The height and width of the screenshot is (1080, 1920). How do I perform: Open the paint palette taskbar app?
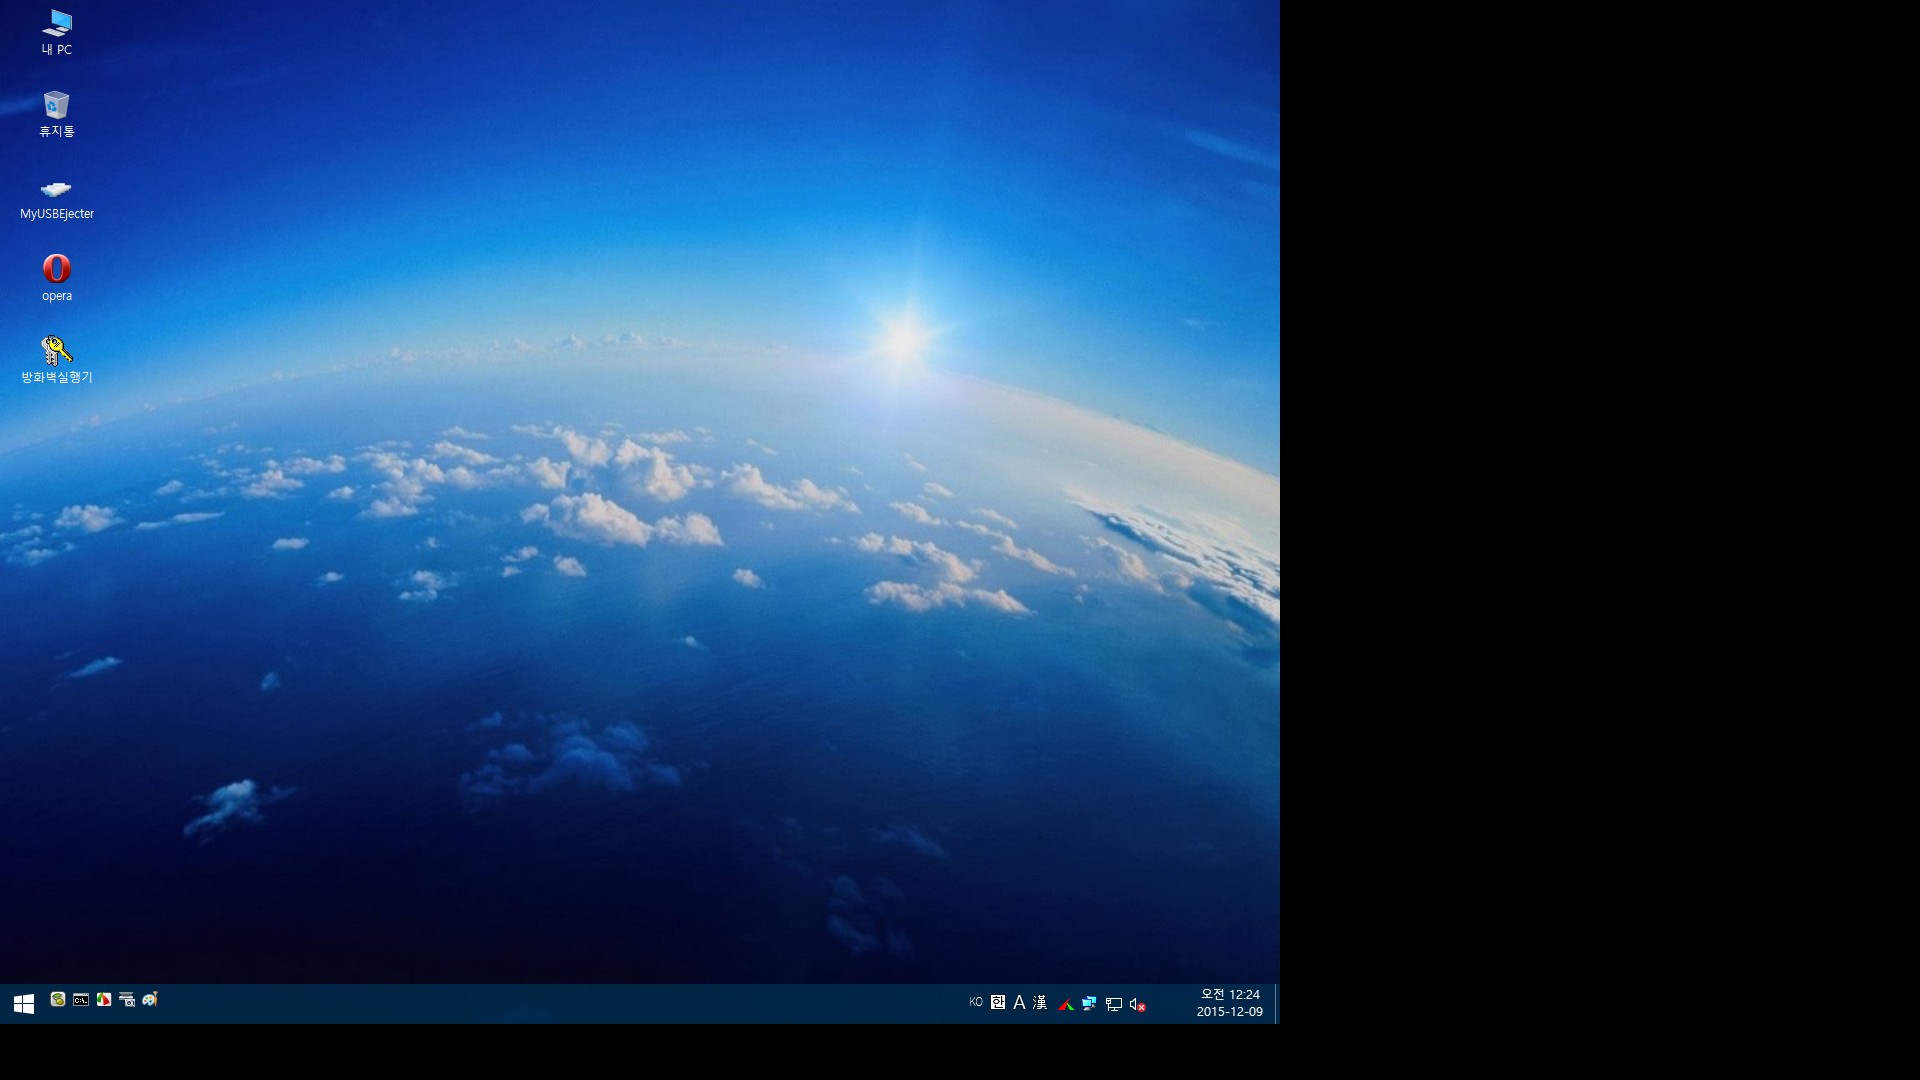tap(150, 999)
